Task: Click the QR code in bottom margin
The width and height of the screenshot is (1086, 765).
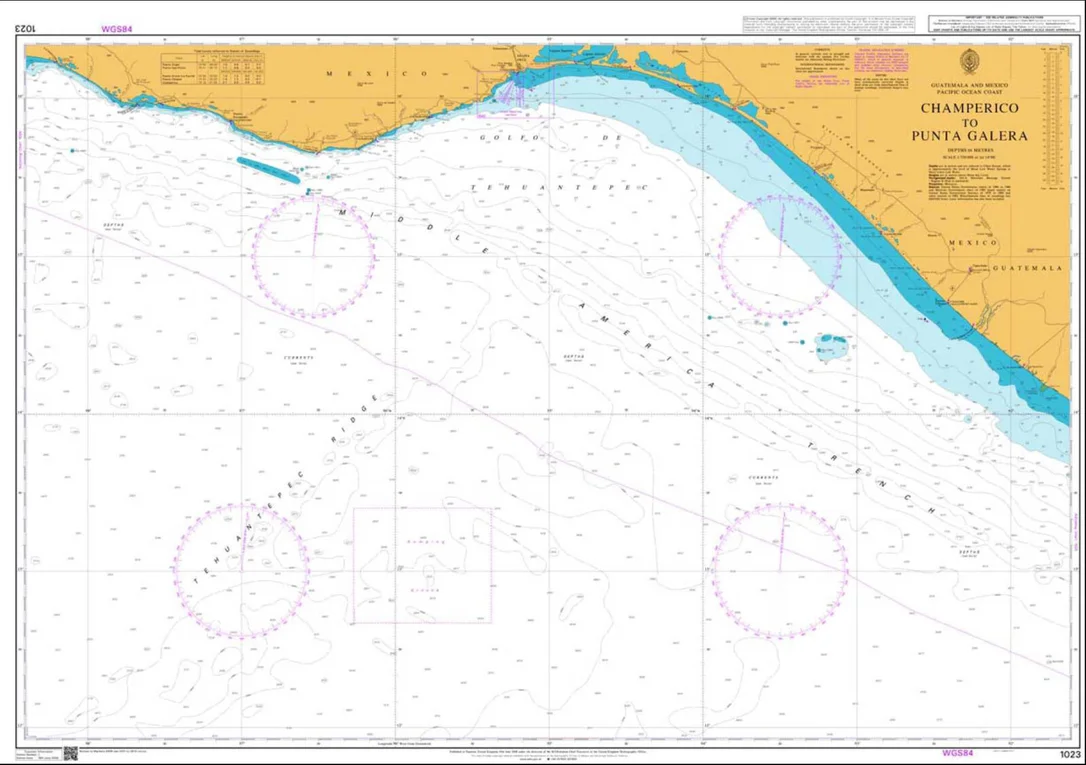Action: pos(71,753)
